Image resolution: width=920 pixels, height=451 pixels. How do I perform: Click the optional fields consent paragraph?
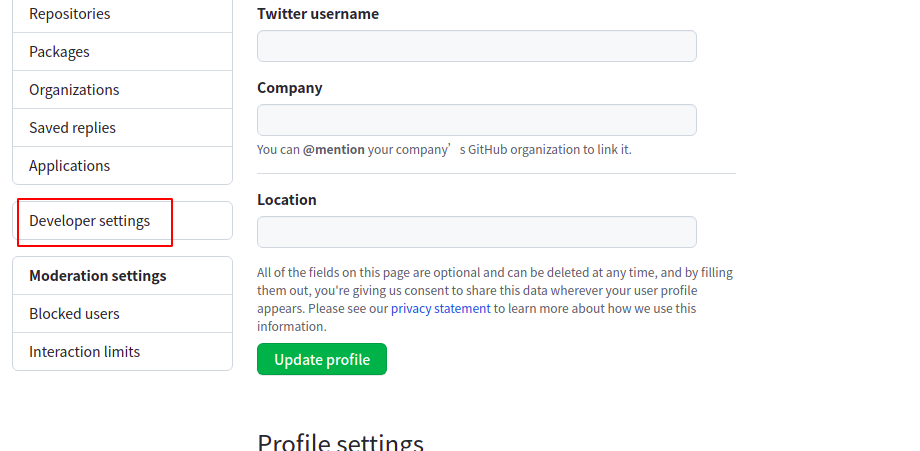tap(495, 290)
